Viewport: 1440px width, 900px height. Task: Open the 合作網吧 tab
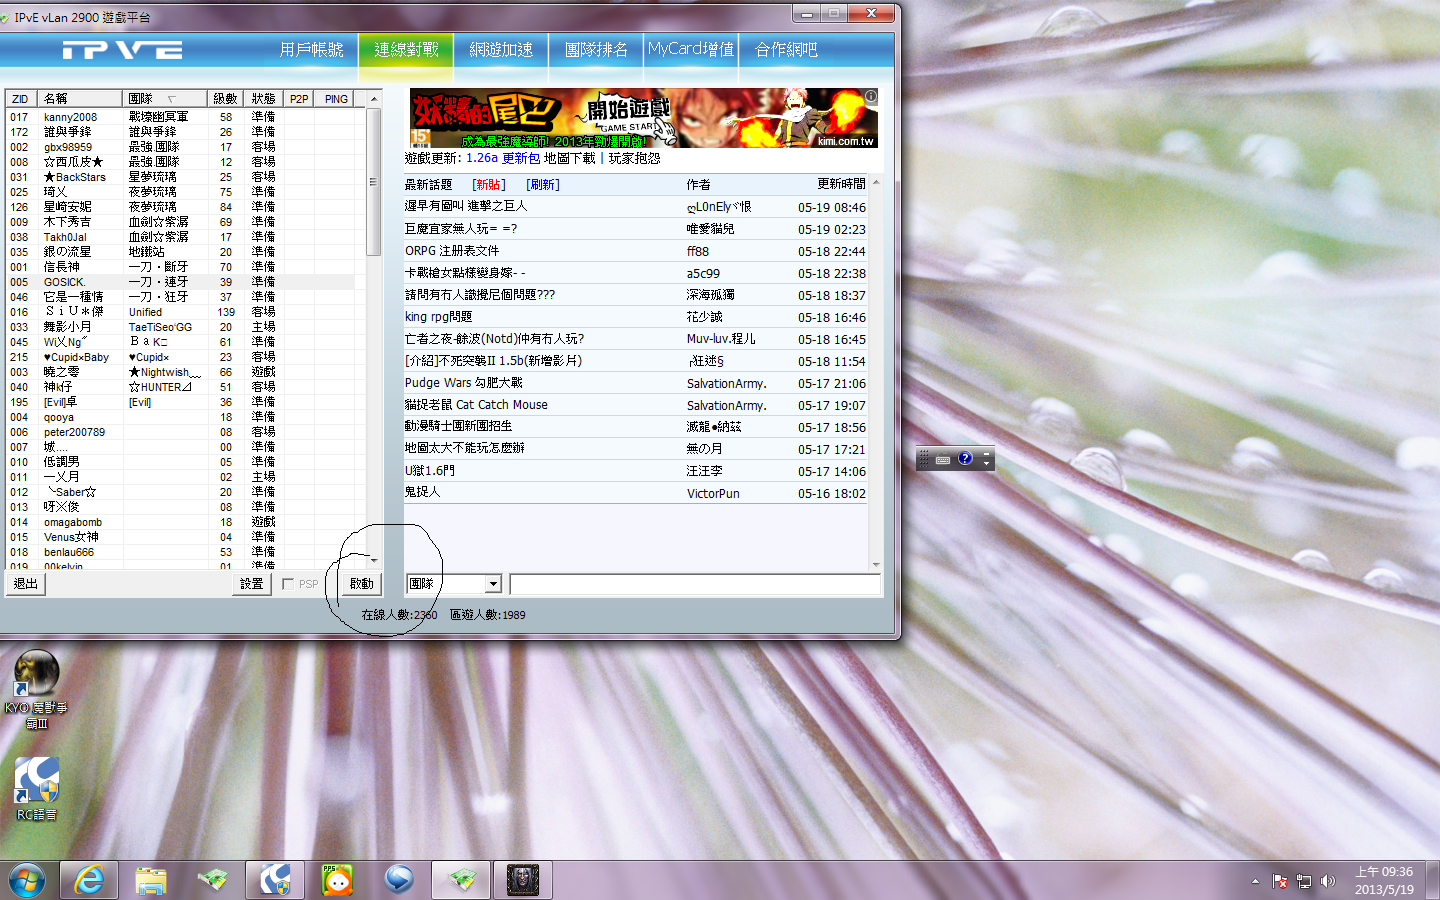(x=786, y=50)
